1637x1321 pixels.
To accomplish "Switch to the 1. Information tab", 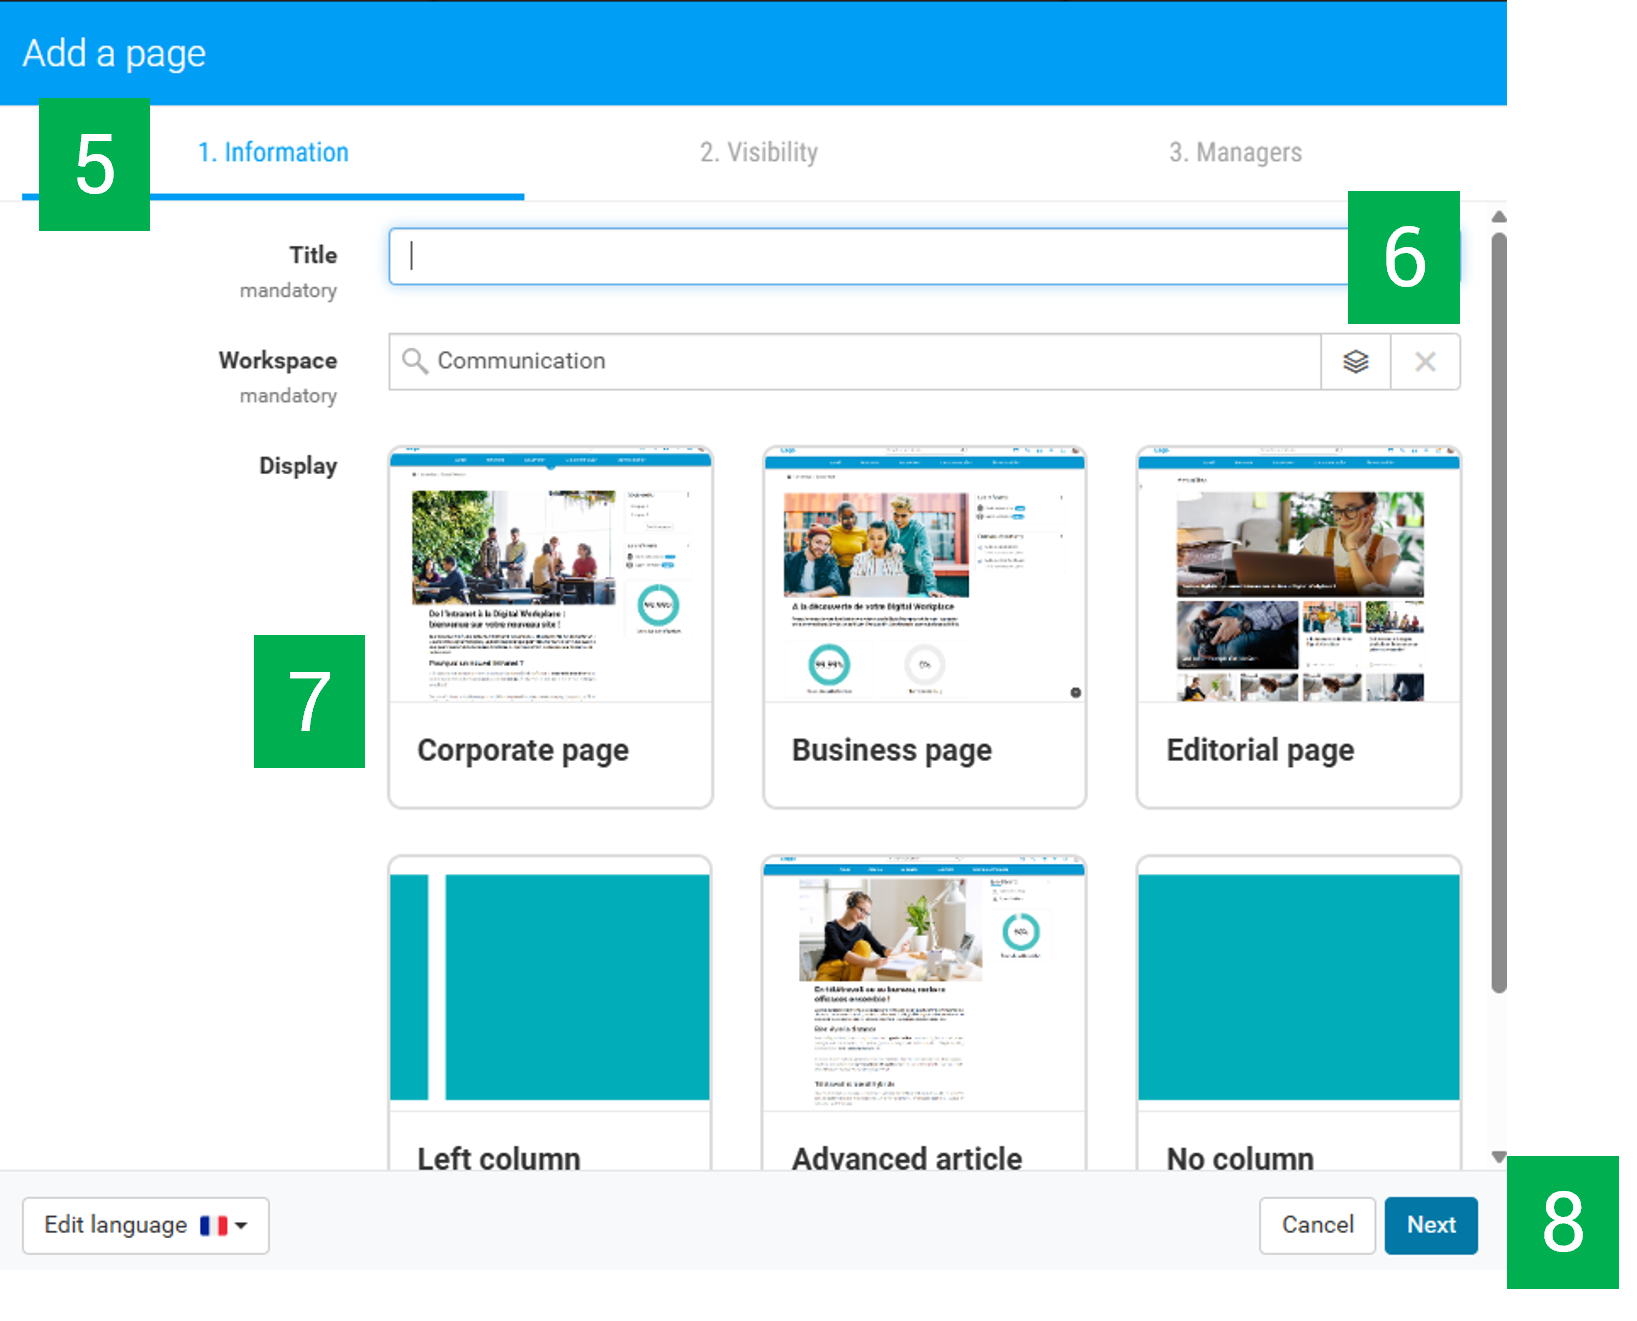I will pos(273,152).
